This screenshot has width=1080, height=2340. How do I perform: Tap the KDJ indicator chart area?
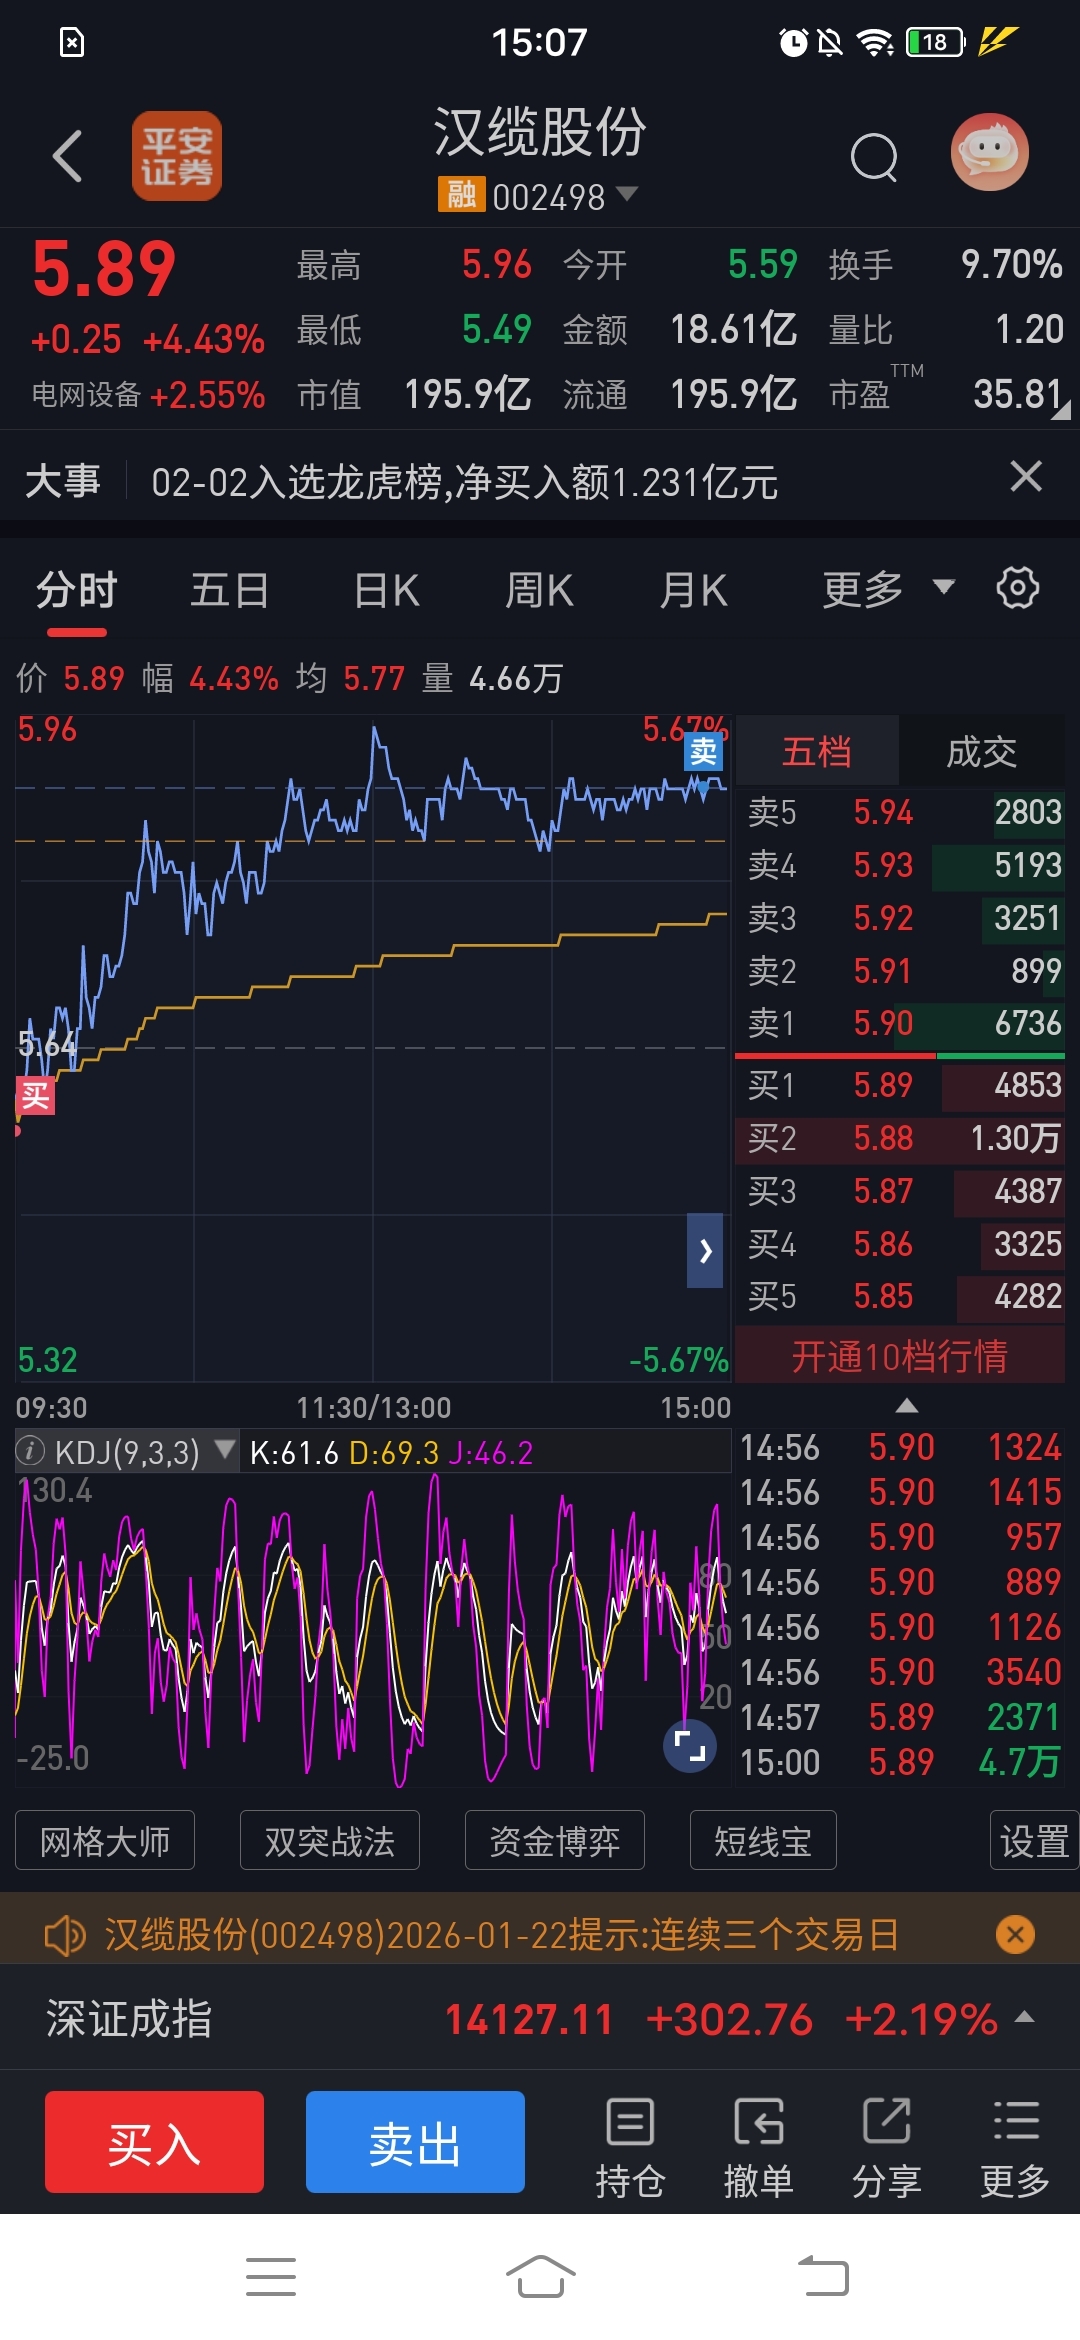(373, 1630)
